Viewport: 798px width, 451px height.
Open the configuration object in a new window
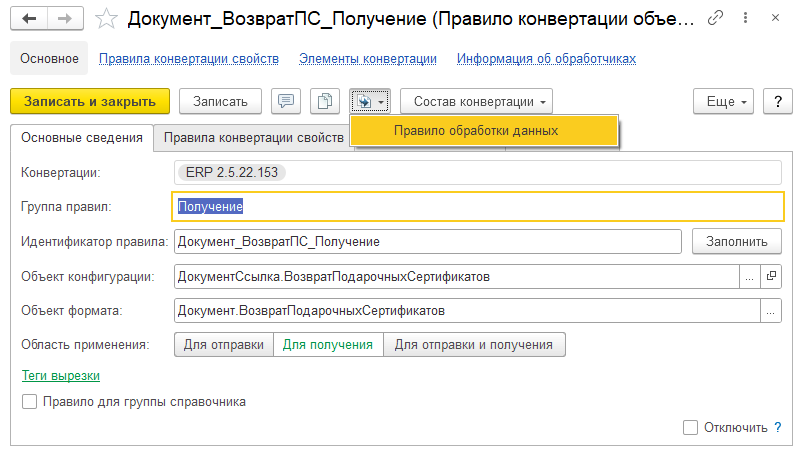(771, 276)
